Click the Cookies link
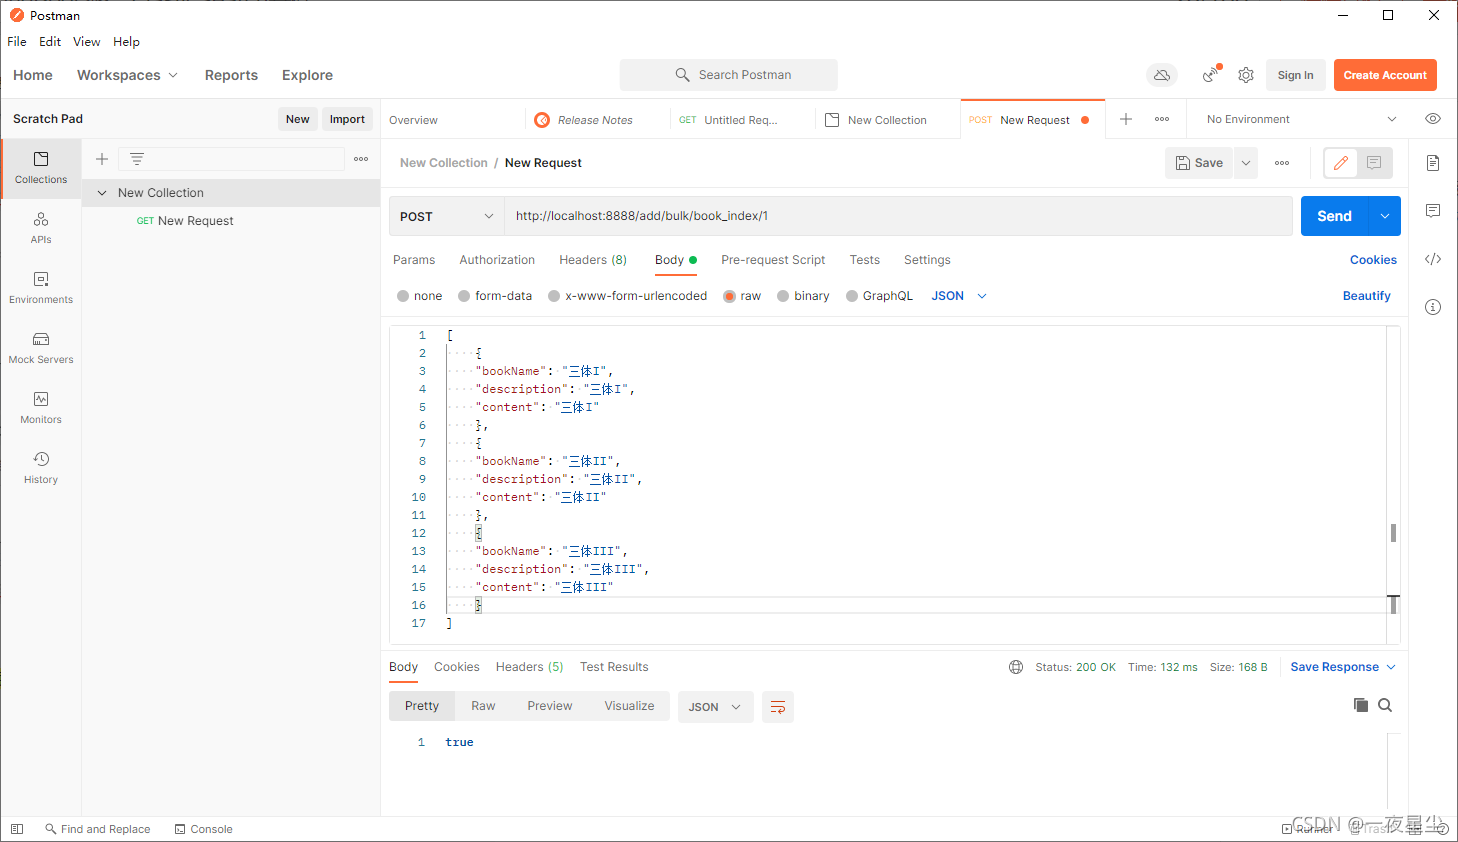 [x=1373, y=260]
